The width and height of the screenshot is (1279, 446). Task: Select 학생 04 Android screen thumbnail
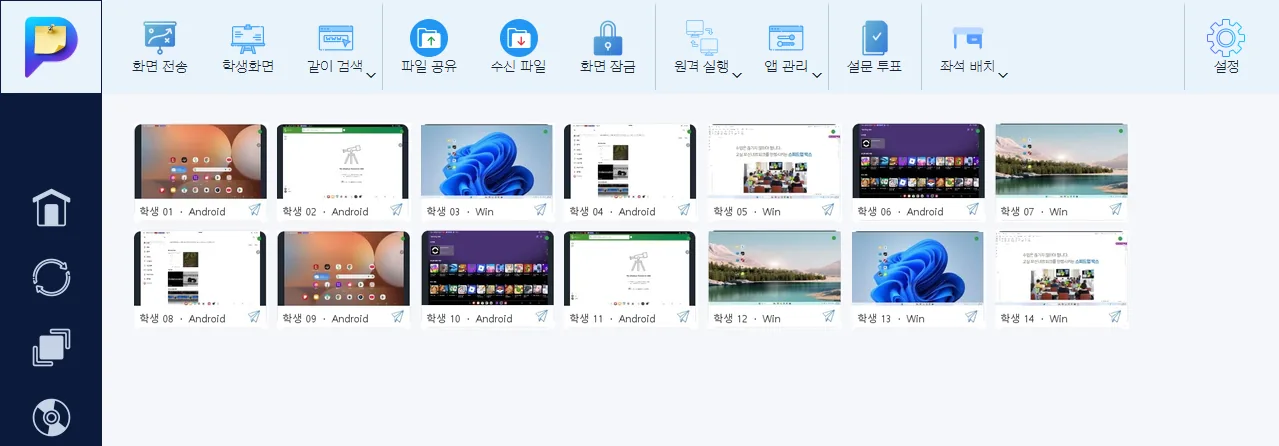pos(630,161)
